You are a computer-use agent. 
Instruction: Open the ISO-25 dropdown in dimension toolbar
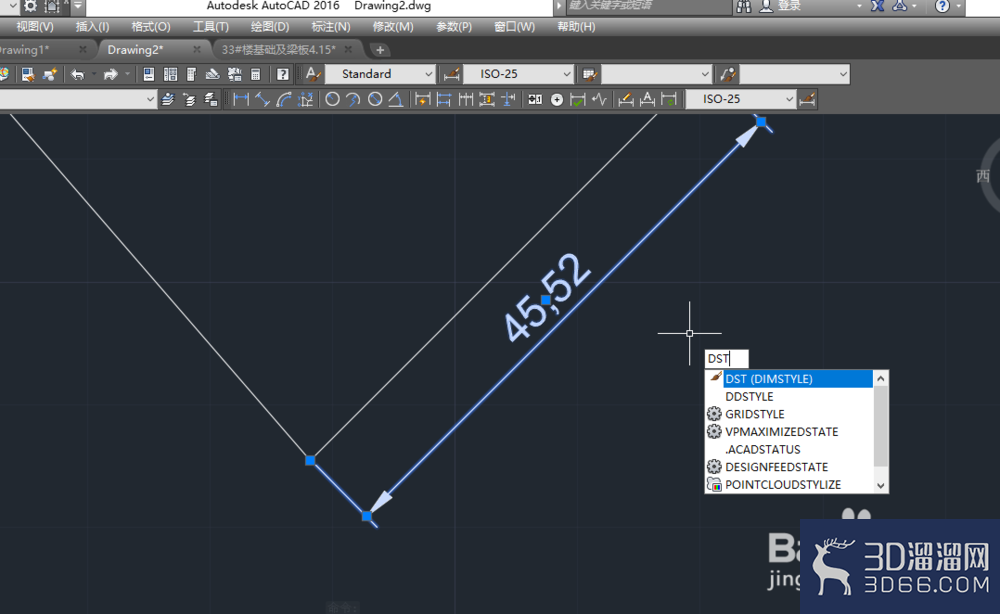coord(740,99)
